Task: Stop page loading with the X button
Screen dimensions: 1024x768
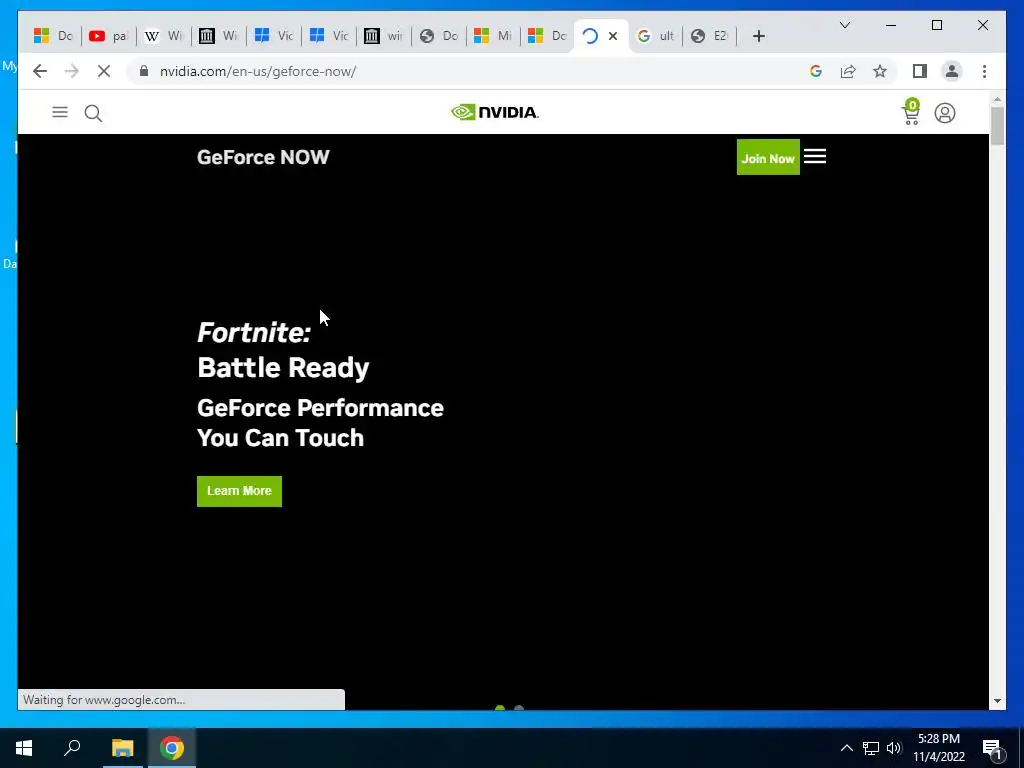Action: coord(104,71)
